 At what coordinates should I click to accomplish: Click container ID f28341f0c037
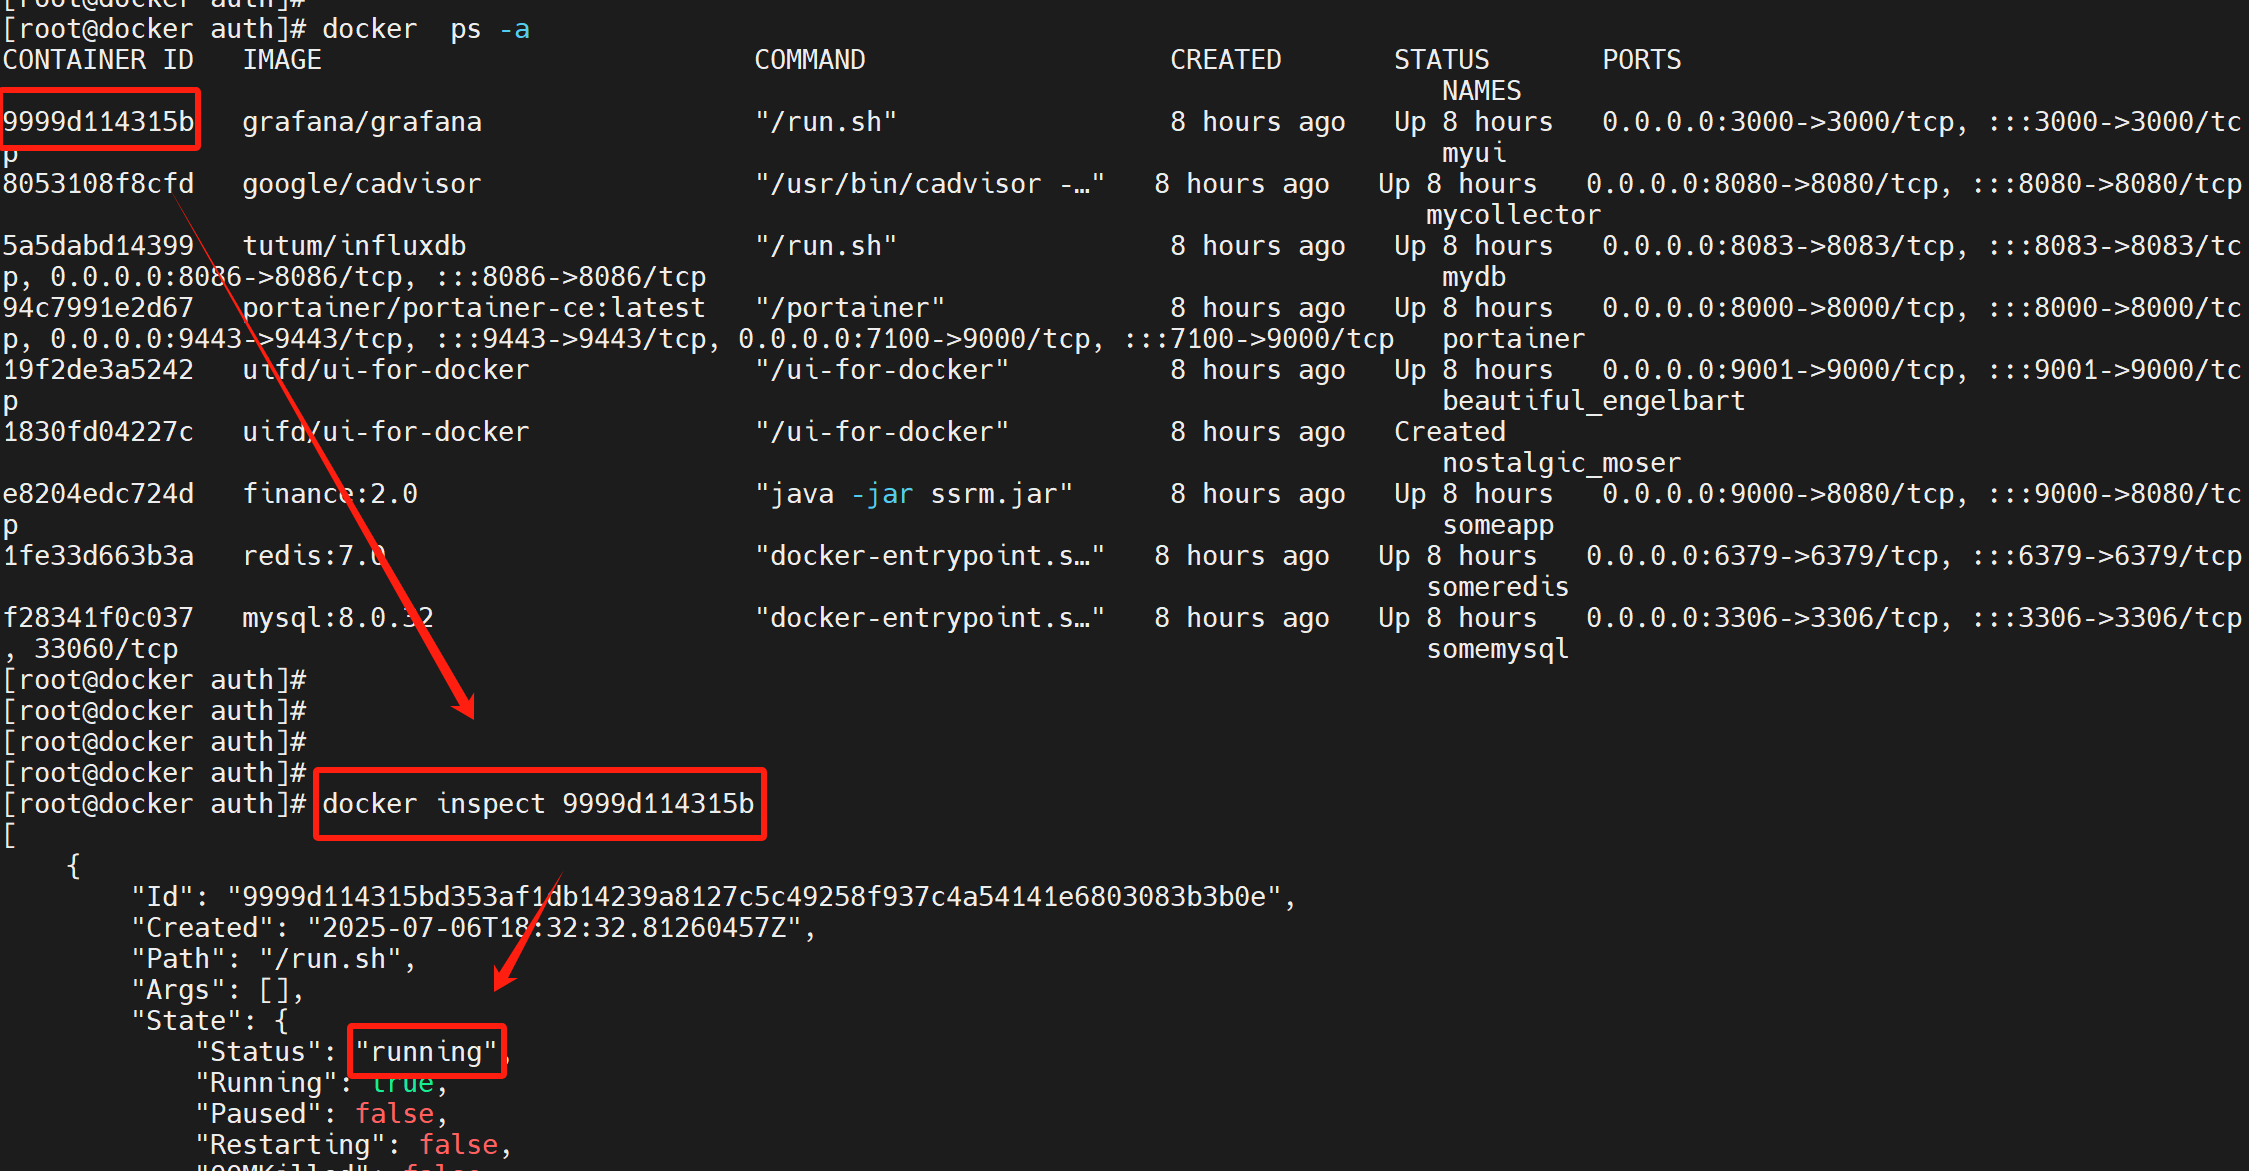pos(98,617)
